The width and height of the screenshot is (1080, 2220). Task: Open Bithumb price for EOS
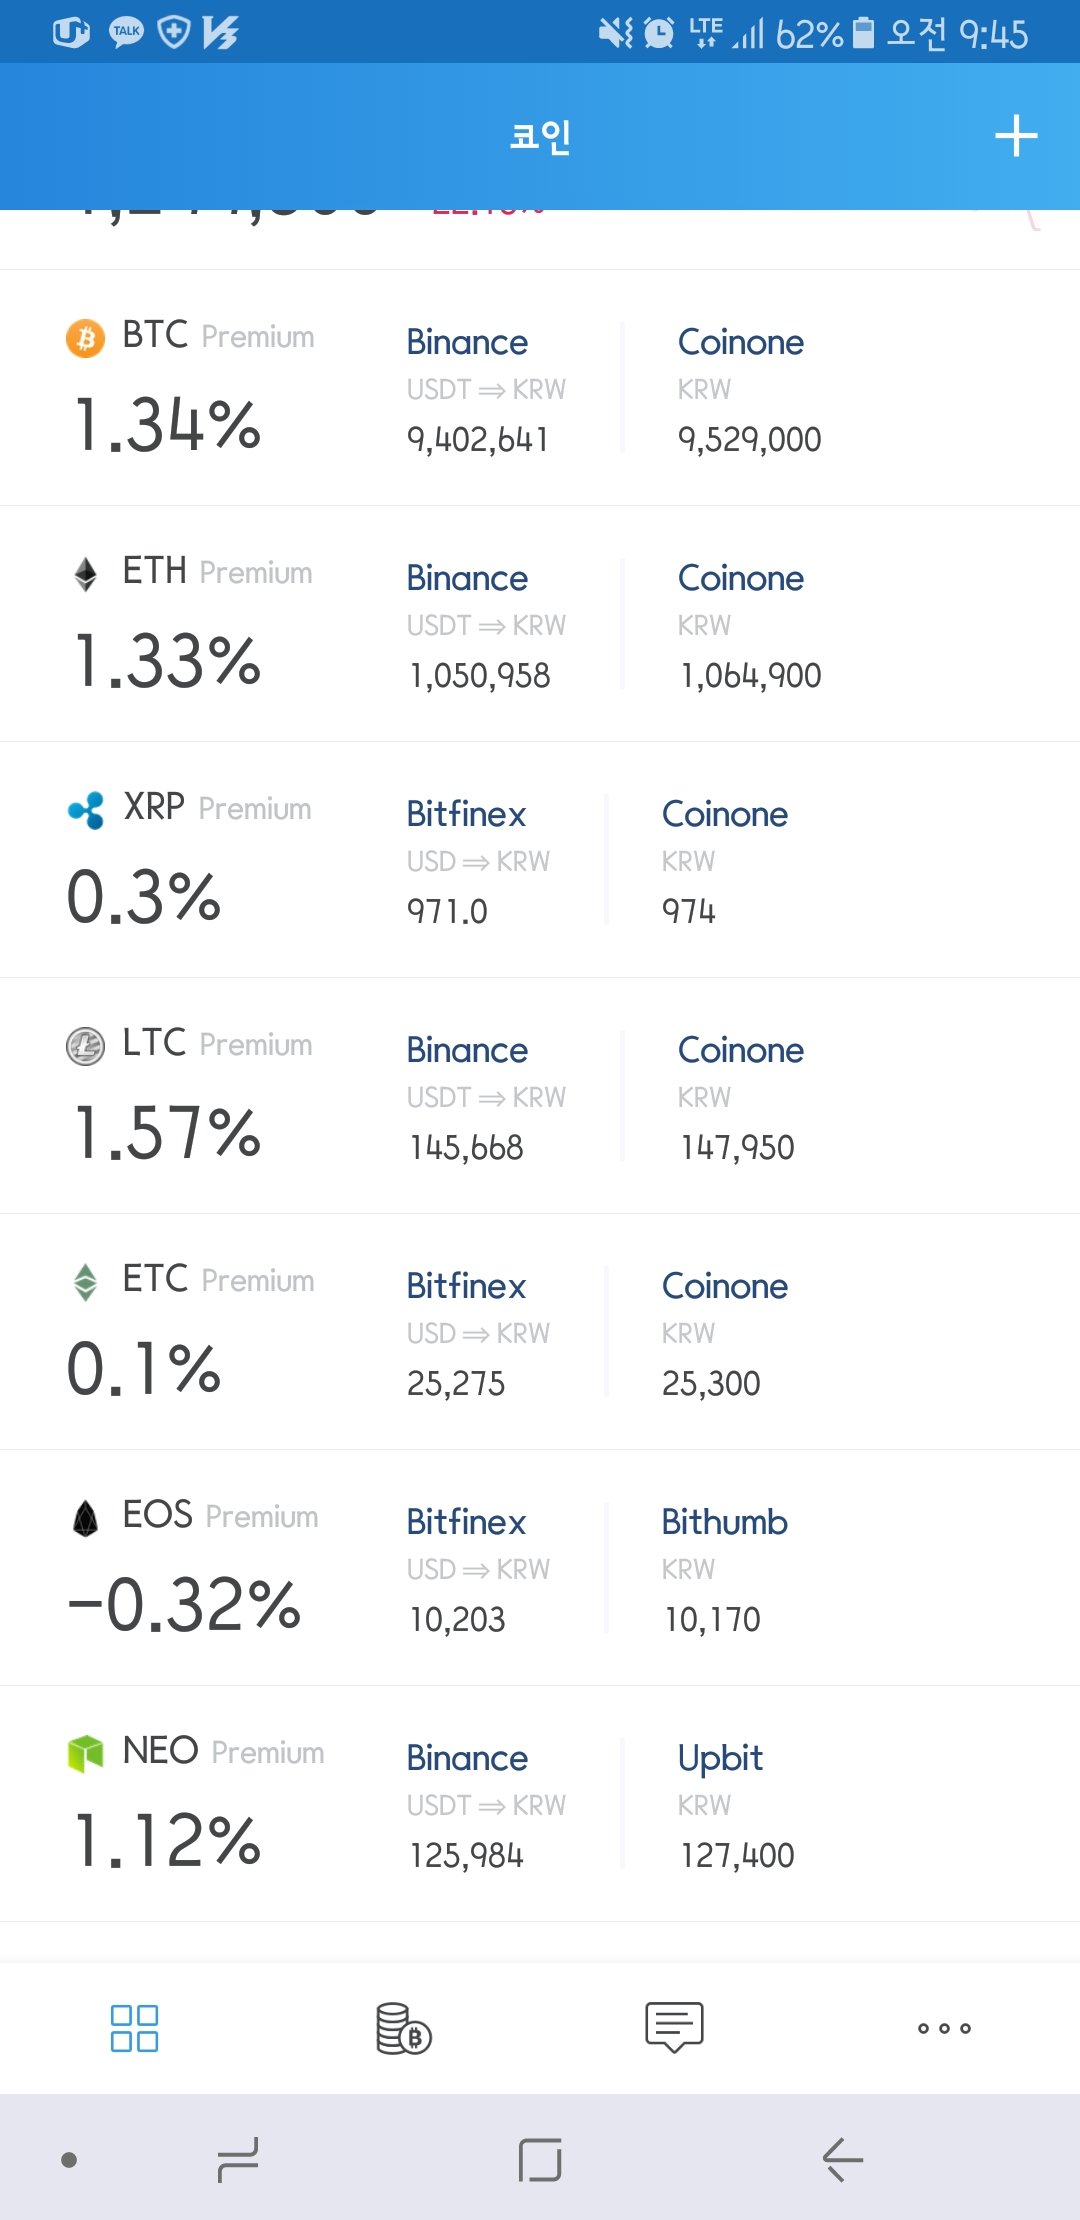[x=712, y=1619]
